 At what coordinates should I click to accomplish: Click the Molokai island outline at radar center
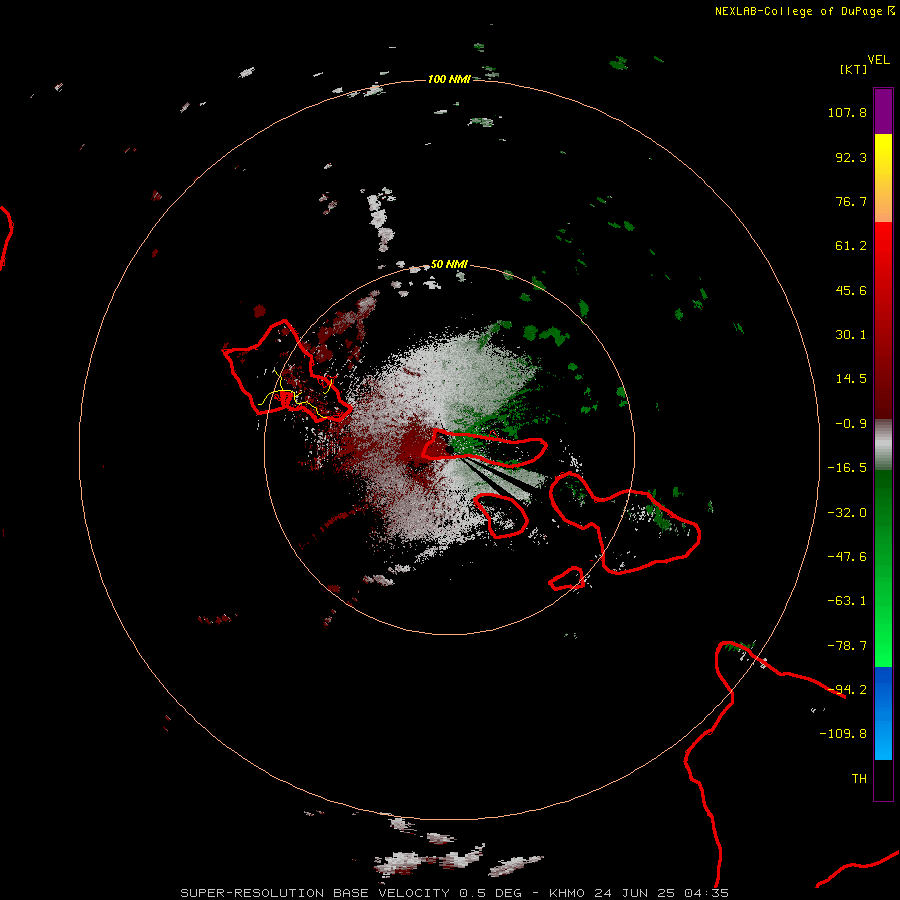484,448
